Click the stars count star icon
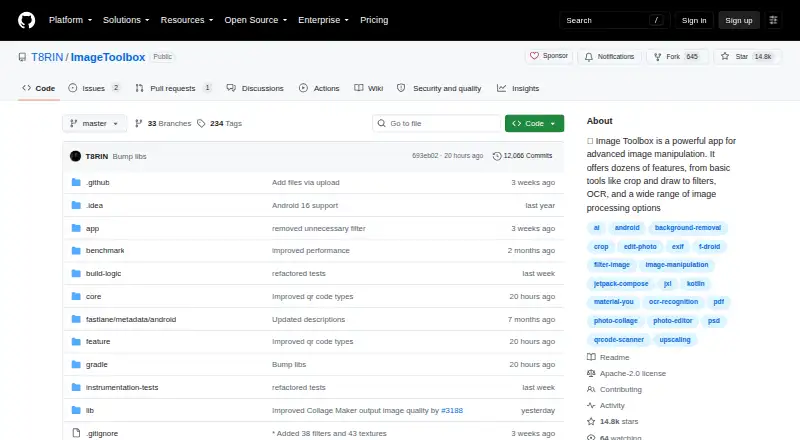Viewport: 800px width, 440px height. (x=591, y=421)
